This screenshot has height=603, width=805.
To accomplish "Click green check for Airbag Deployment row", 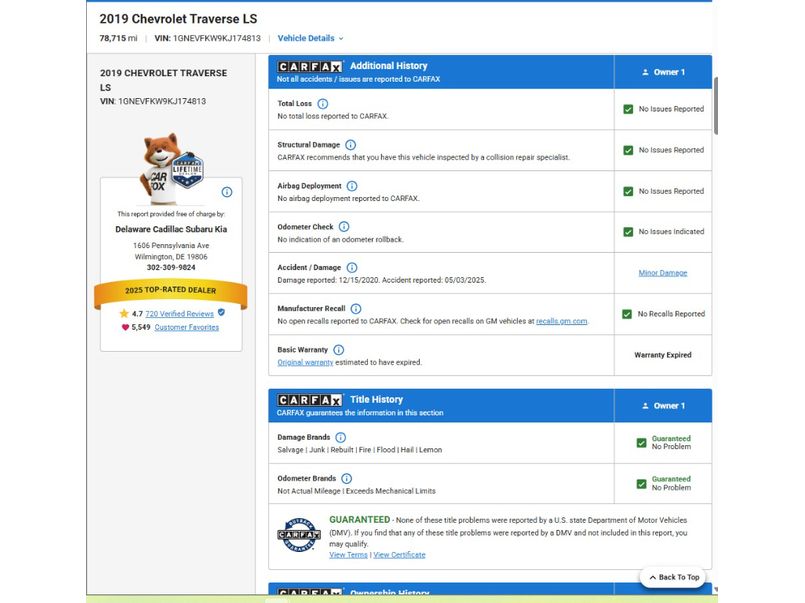I will point(628,191).
